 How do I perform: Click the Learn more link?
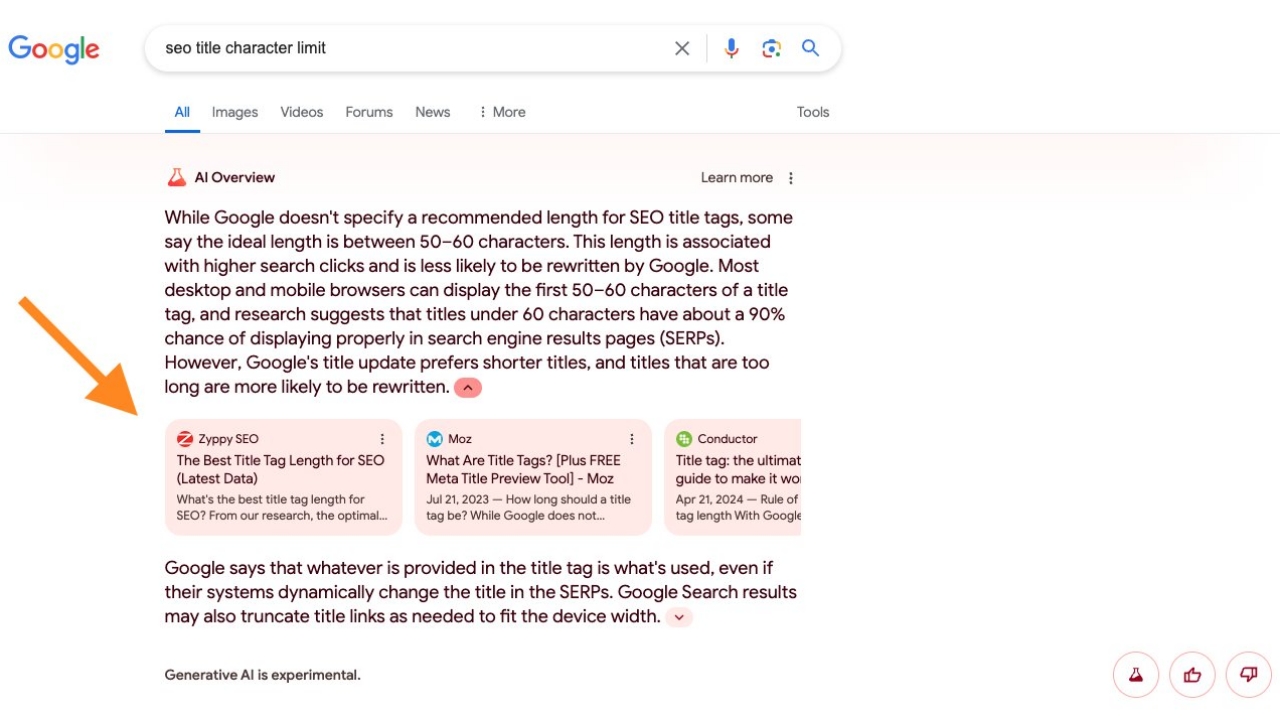click(736, 177)
